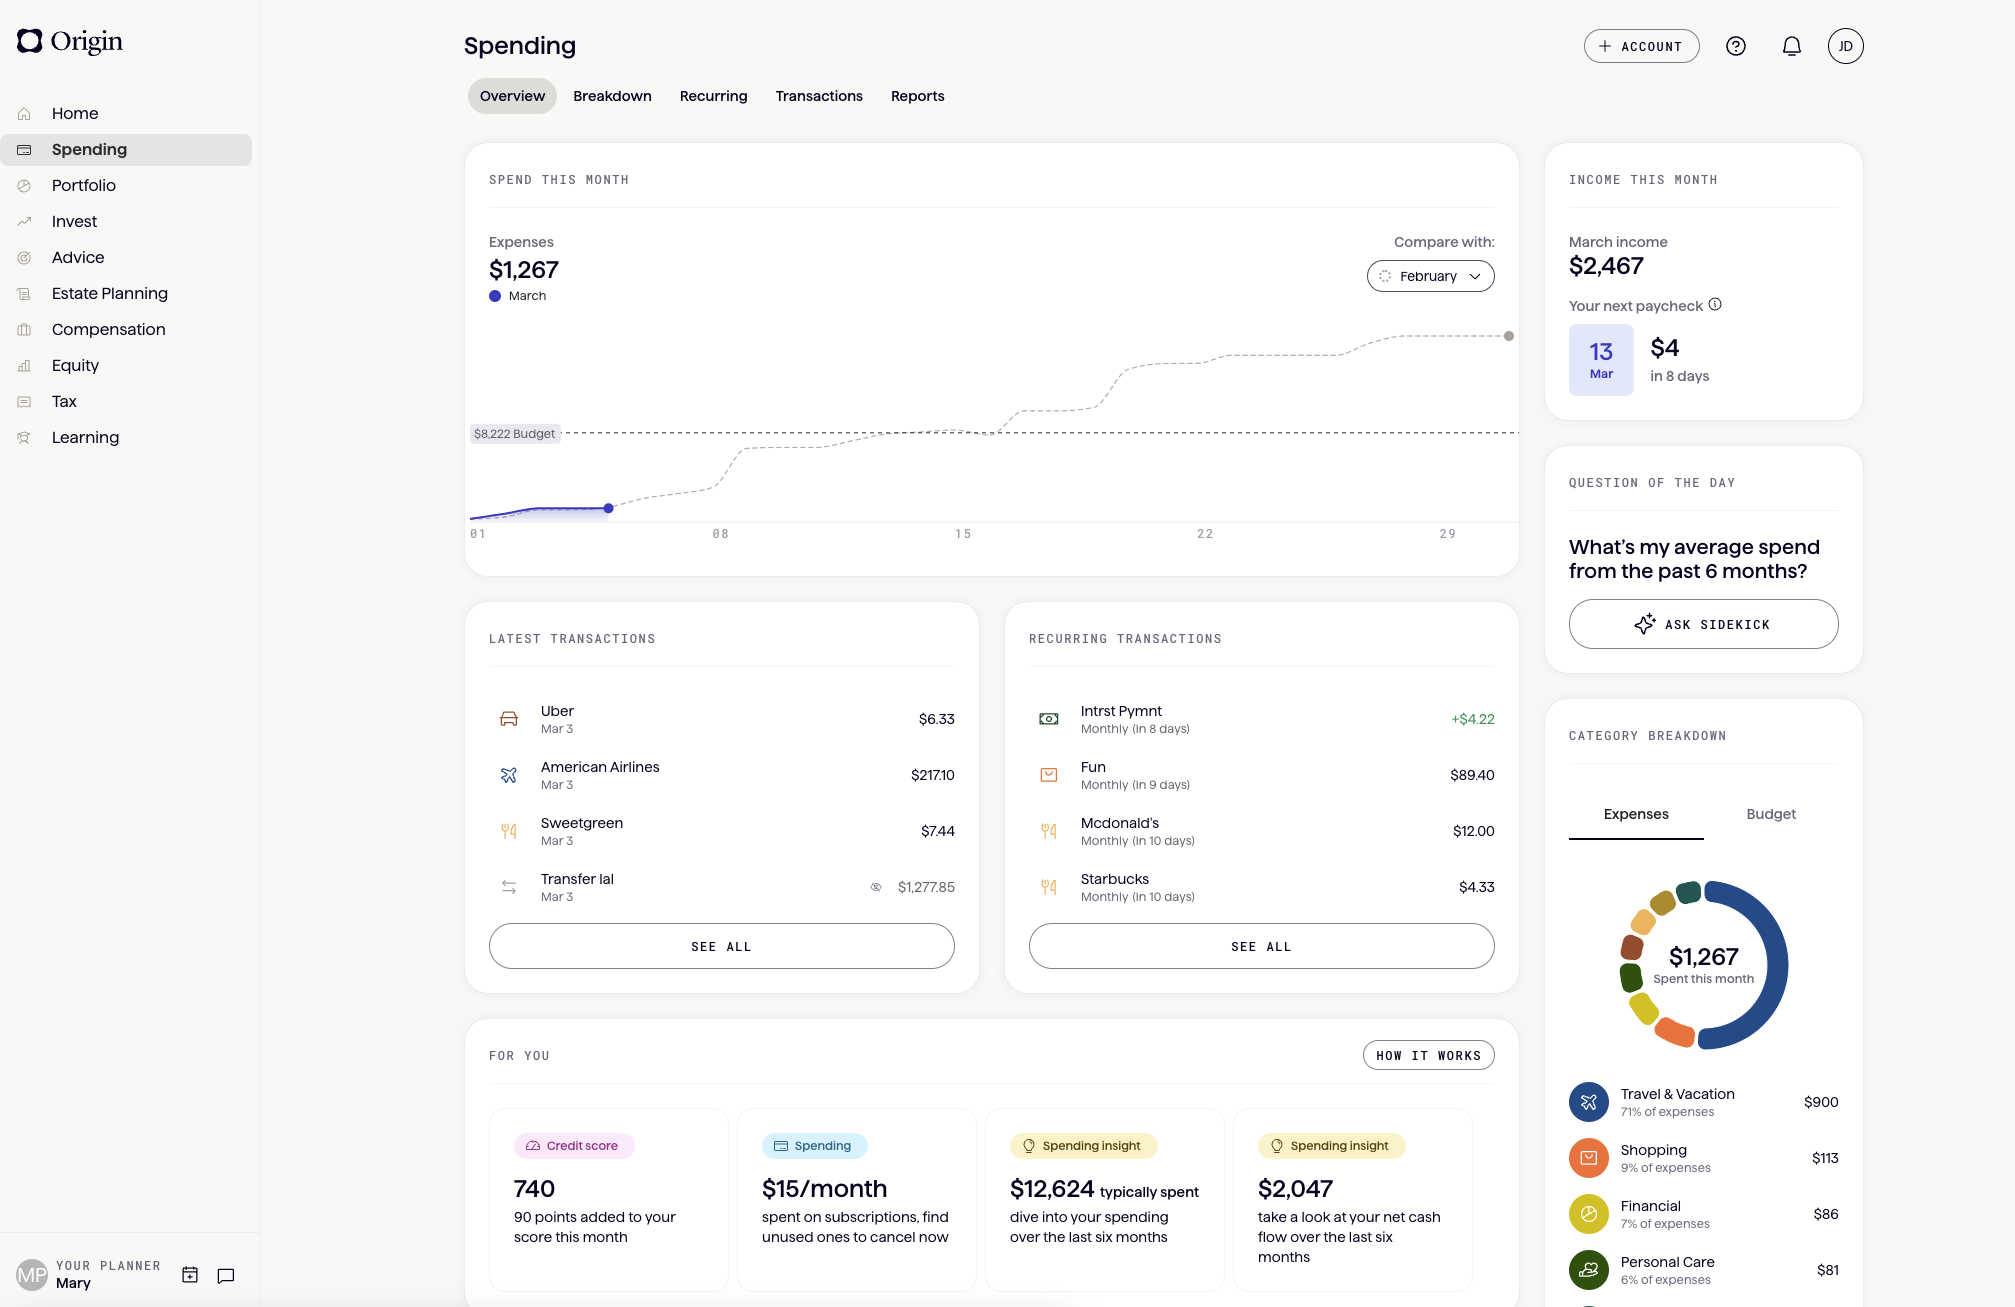Open chat message icon next to Mary
2015x1307 pixels.
click(x=226, y=1275)
